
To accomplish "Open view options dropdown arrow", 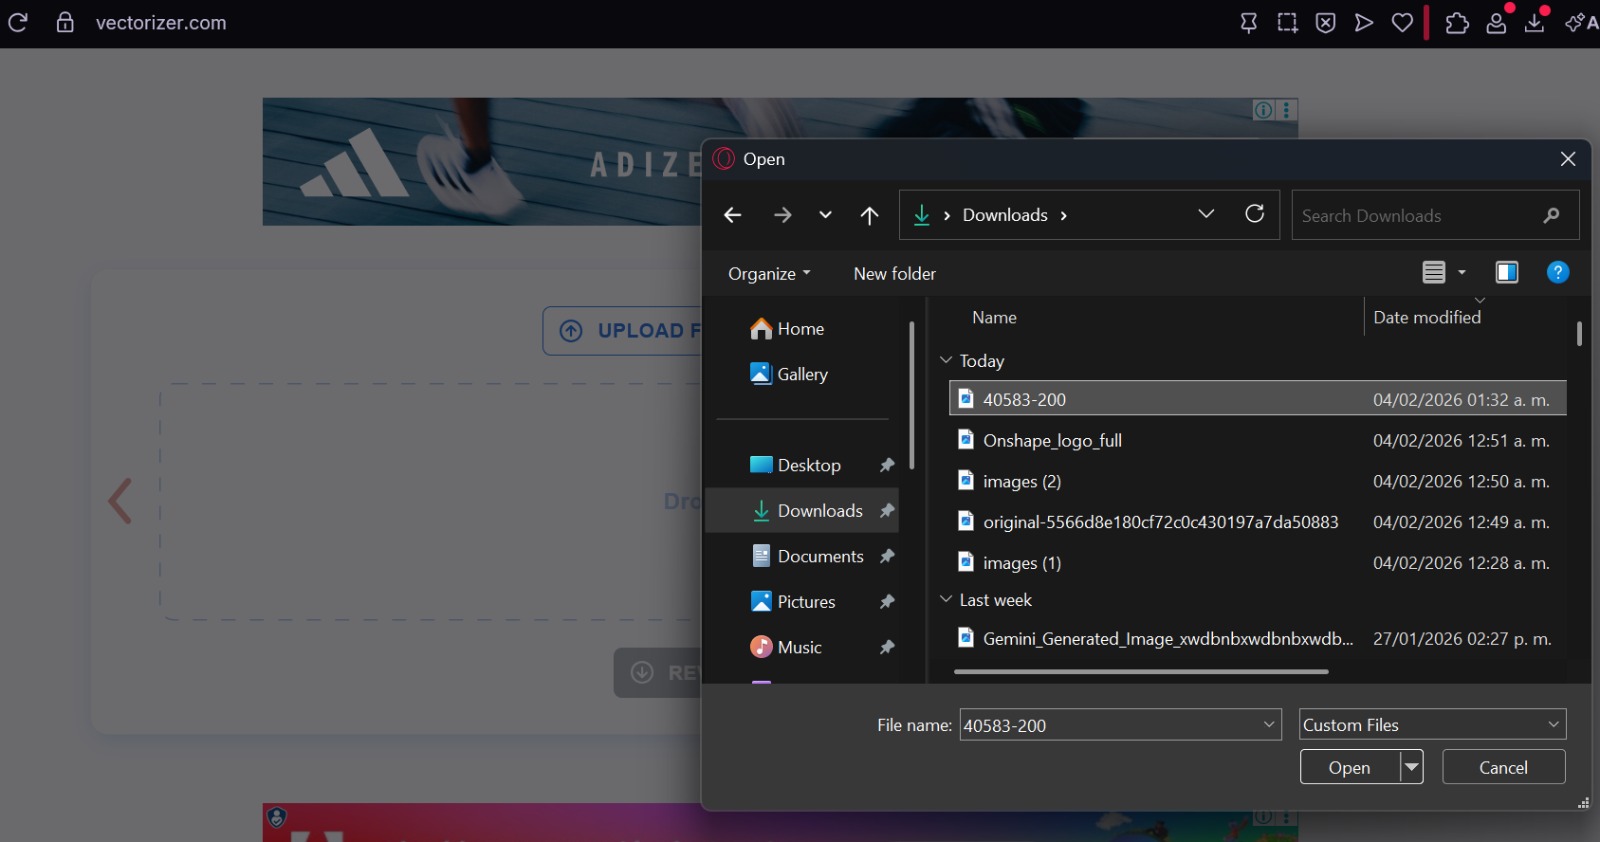I will [1462, 272].
